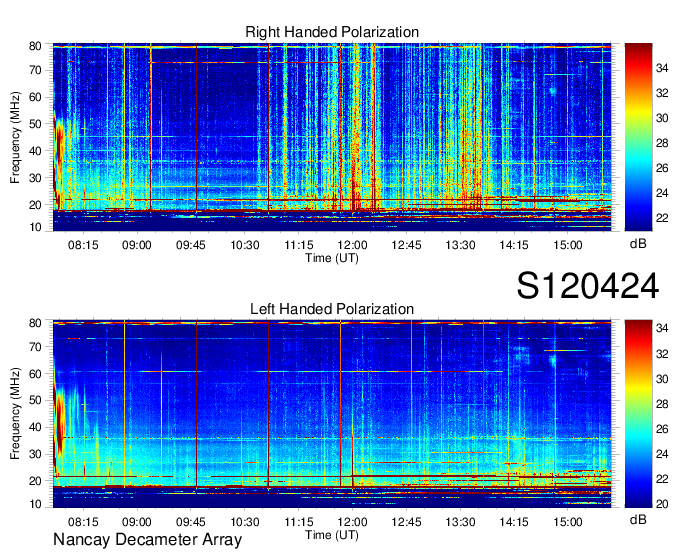Select the "S120424" observation label
The width and height of the screenshot is (680, 552).
[x=588, y=286]
